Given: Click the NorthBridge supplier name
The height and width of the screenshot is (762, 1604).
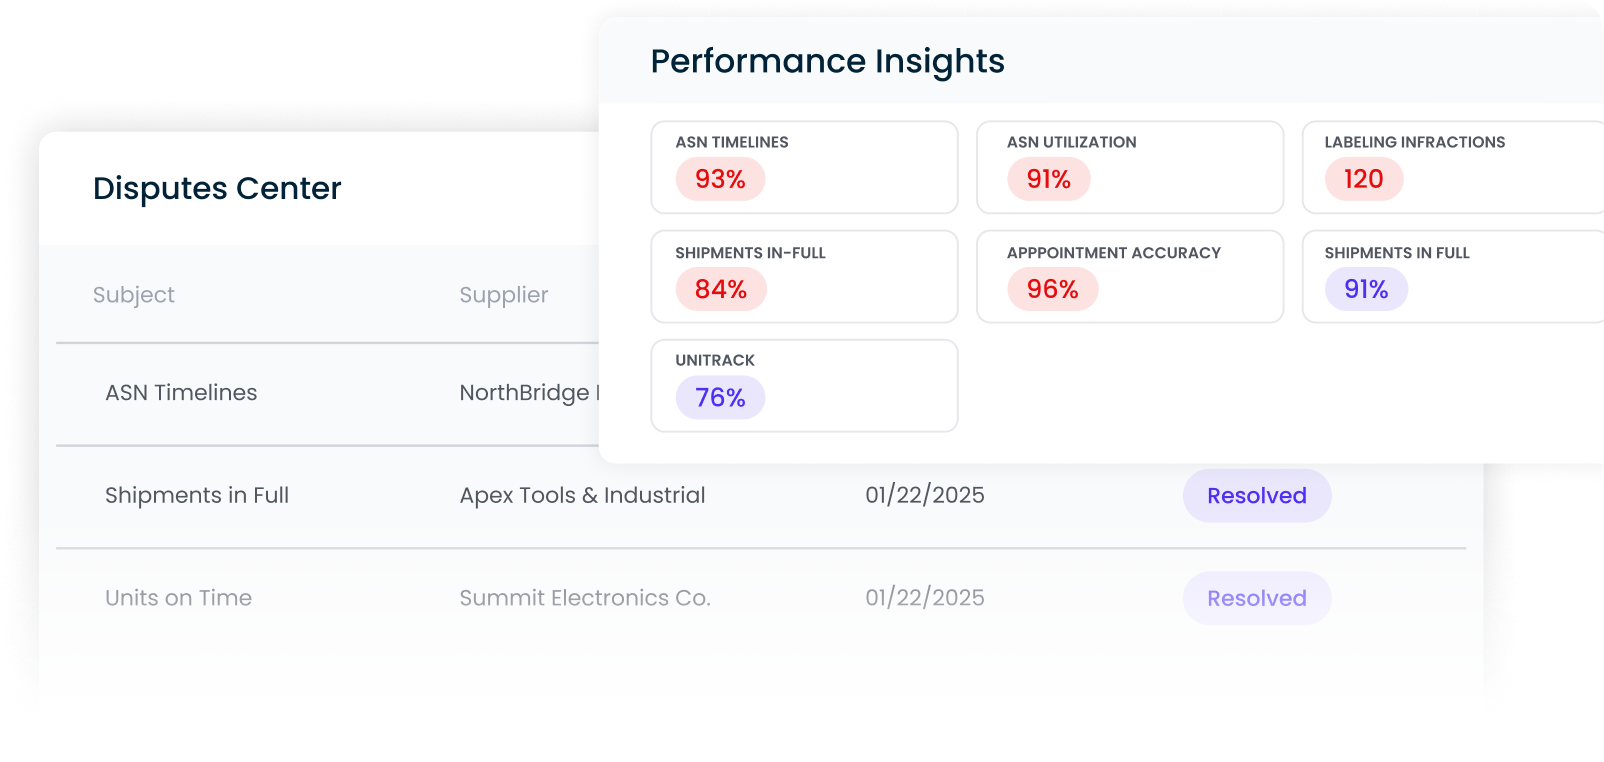Looking at the screenshot, I should click(526, 393).
